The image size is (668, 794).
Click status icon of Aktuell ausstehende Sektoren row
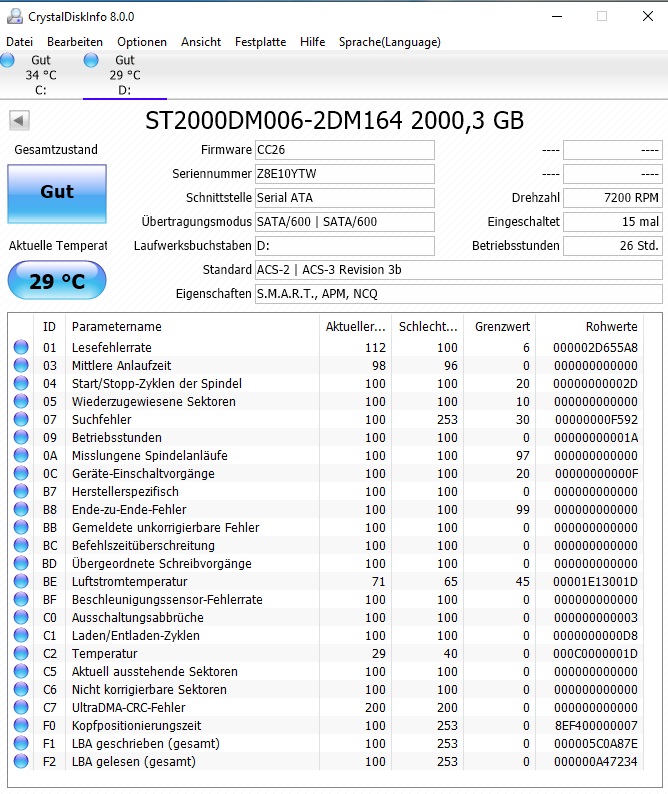21,671
